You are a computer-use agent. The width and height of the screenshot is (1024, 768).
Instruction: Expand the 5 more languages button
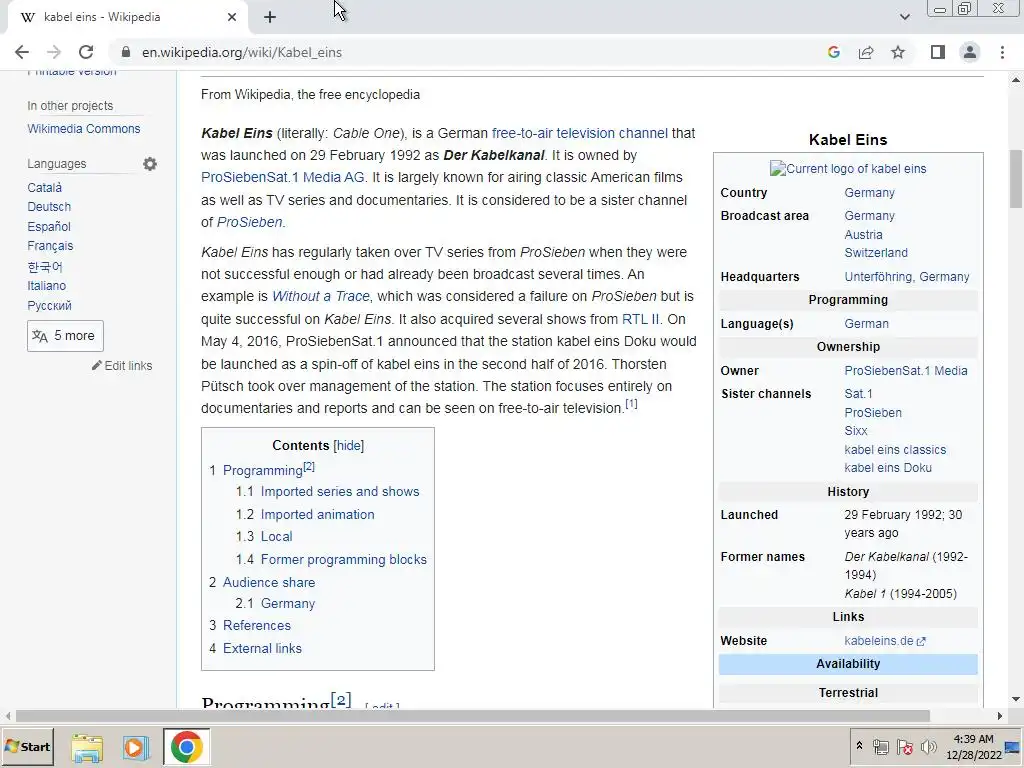[65, 336]
